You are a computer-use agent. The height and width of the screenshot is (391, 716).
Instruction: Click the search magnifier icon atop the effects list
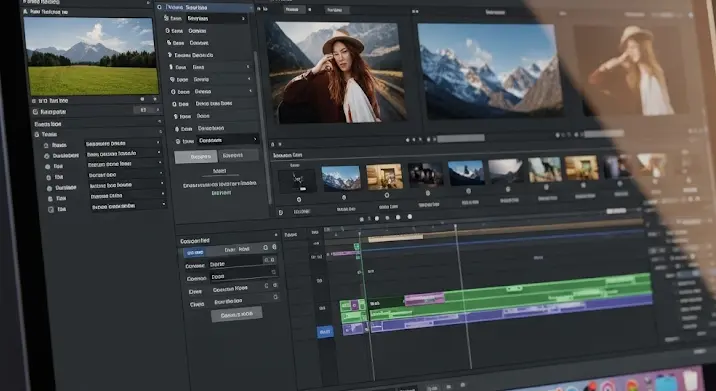coord(159,7)
